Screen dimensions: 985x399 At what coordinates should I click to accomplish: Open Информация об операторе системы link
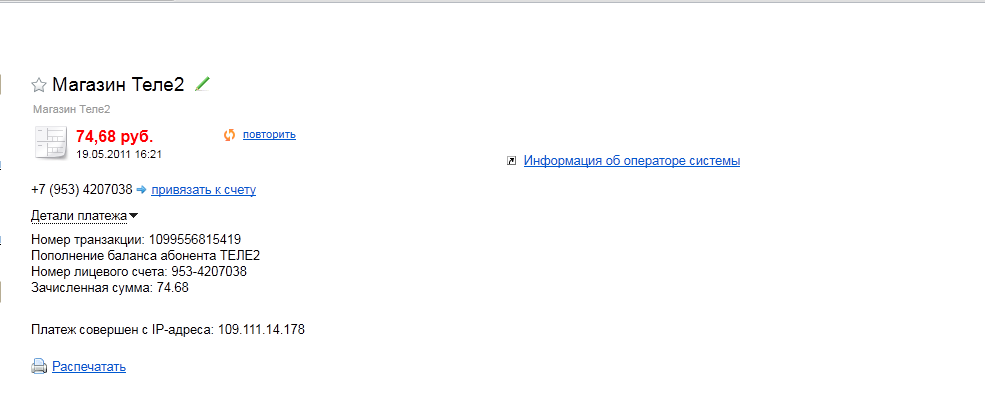tap(631, 161)
